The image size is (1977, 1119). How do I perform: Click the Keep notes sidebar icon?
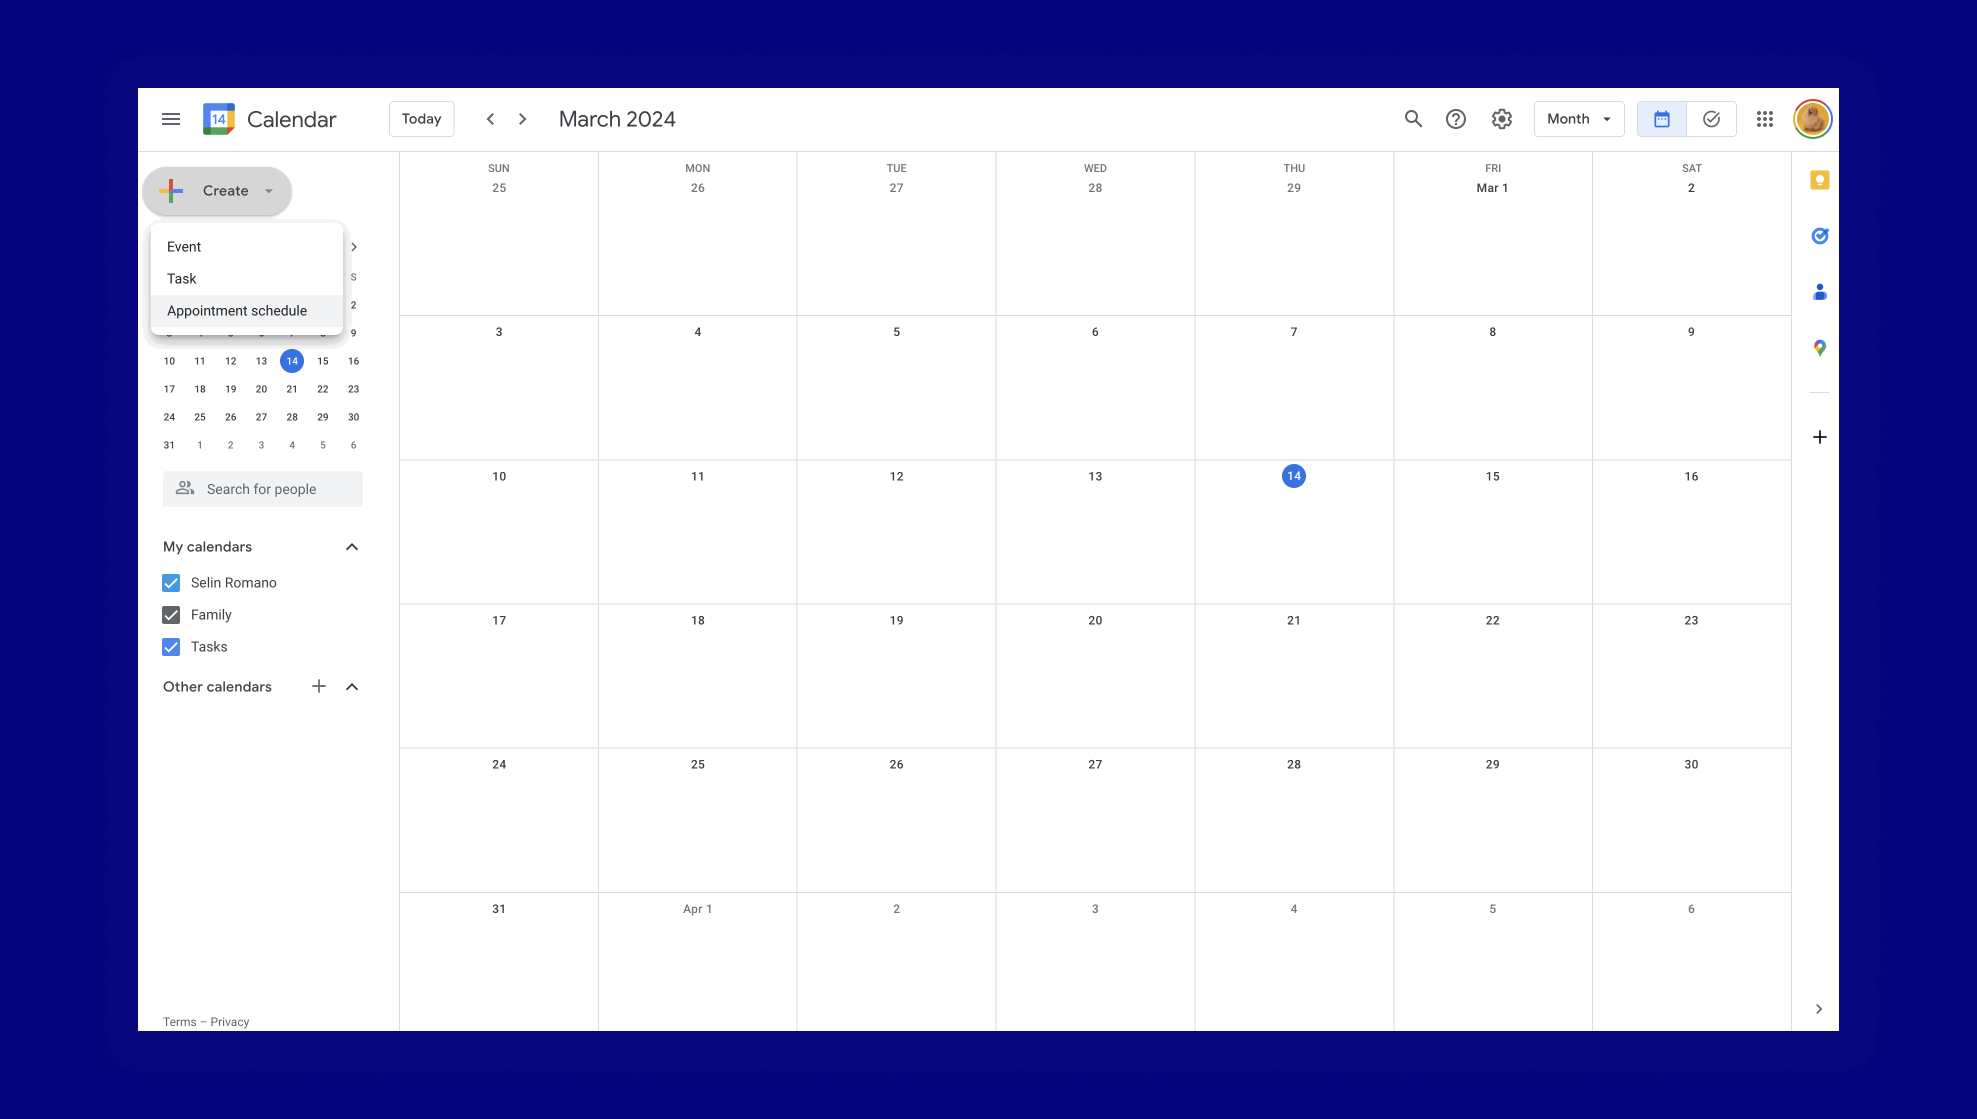[x=1819, y=179]
